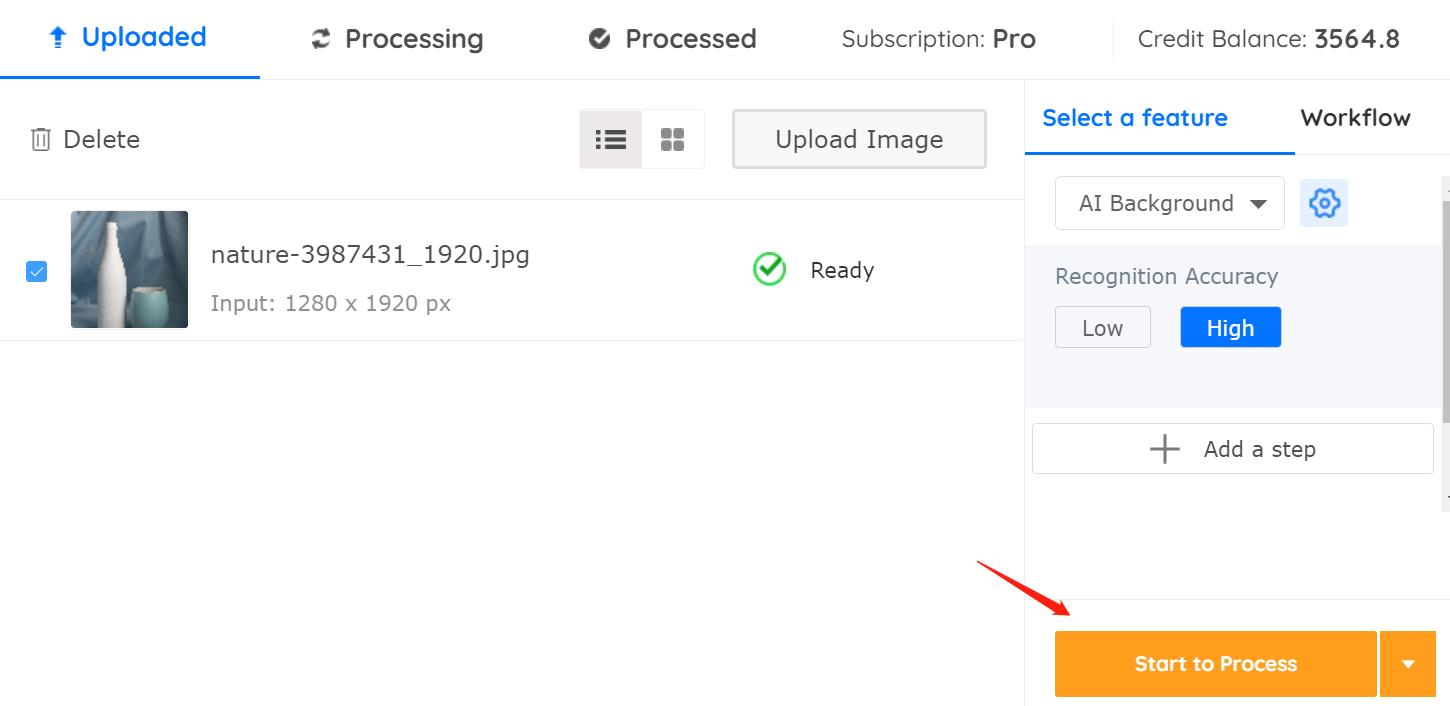This screenshot has height=706, width=1450.
Task: Switch to list view layout
Action: coord(611,139)
